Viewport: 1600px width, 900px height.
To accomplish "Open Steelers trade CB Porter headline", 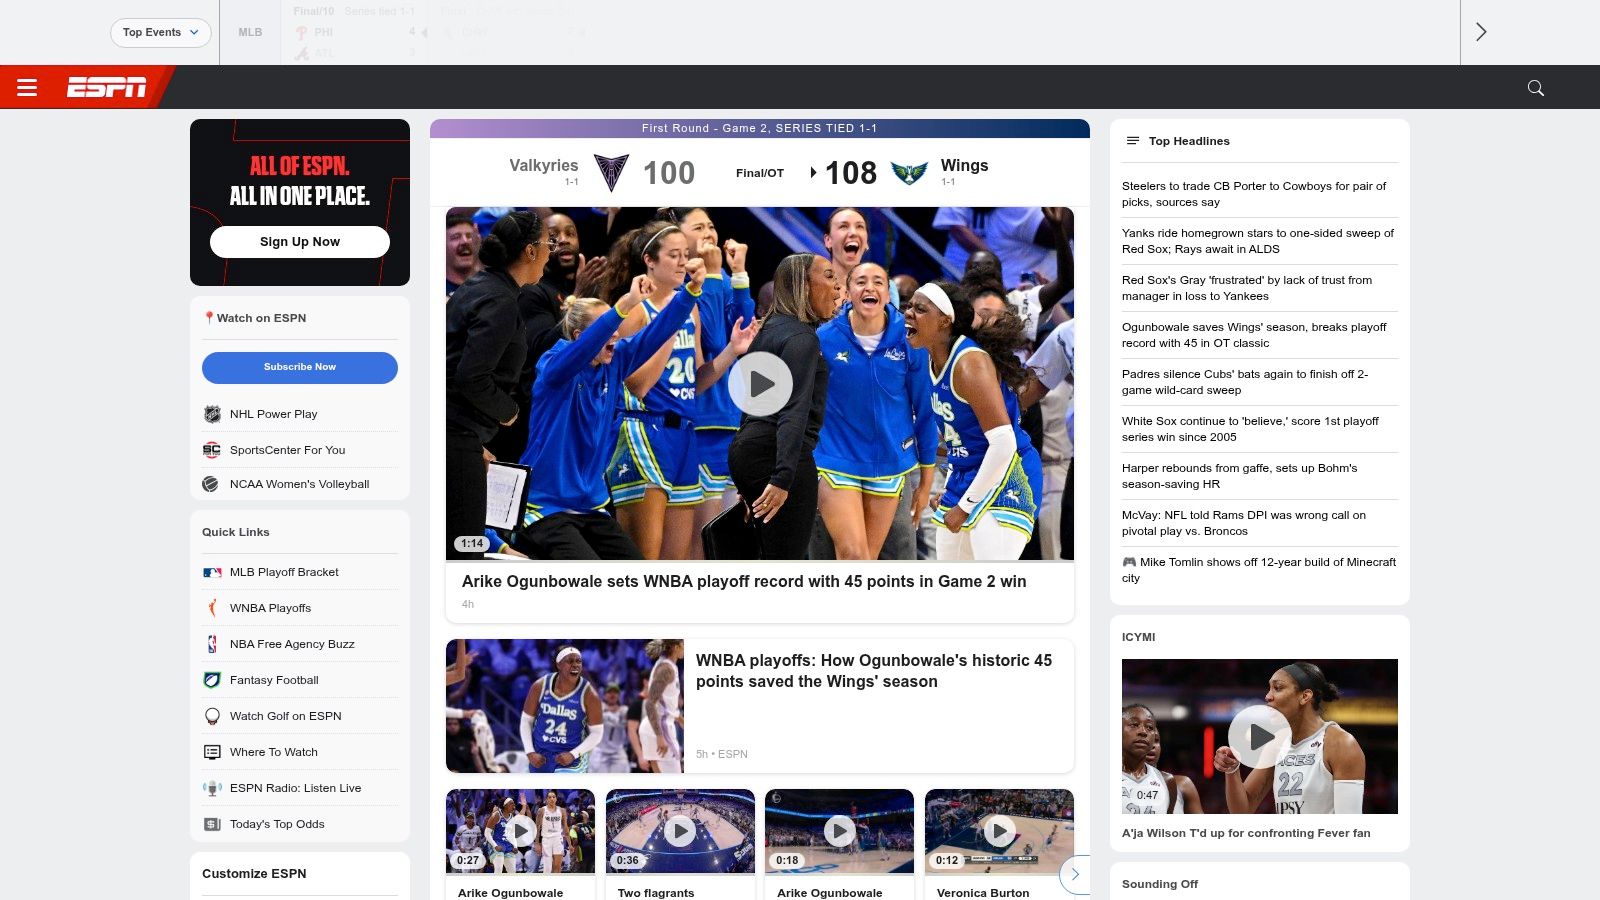I will point(1254,194).
